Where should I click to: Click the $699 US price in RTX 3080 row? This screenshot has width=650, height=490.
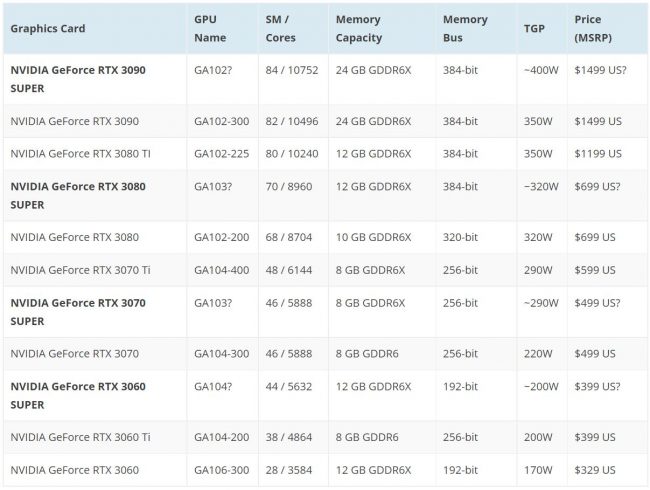tap(595, 238)
